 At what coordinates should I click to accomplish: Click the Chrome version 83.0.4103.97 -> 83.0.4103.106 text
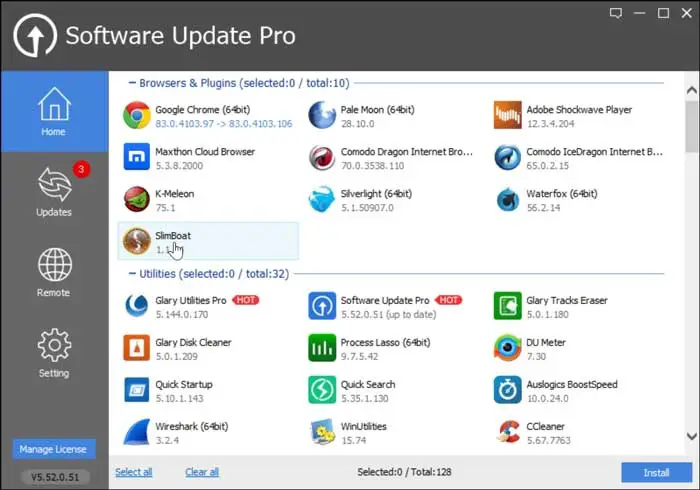224,124
